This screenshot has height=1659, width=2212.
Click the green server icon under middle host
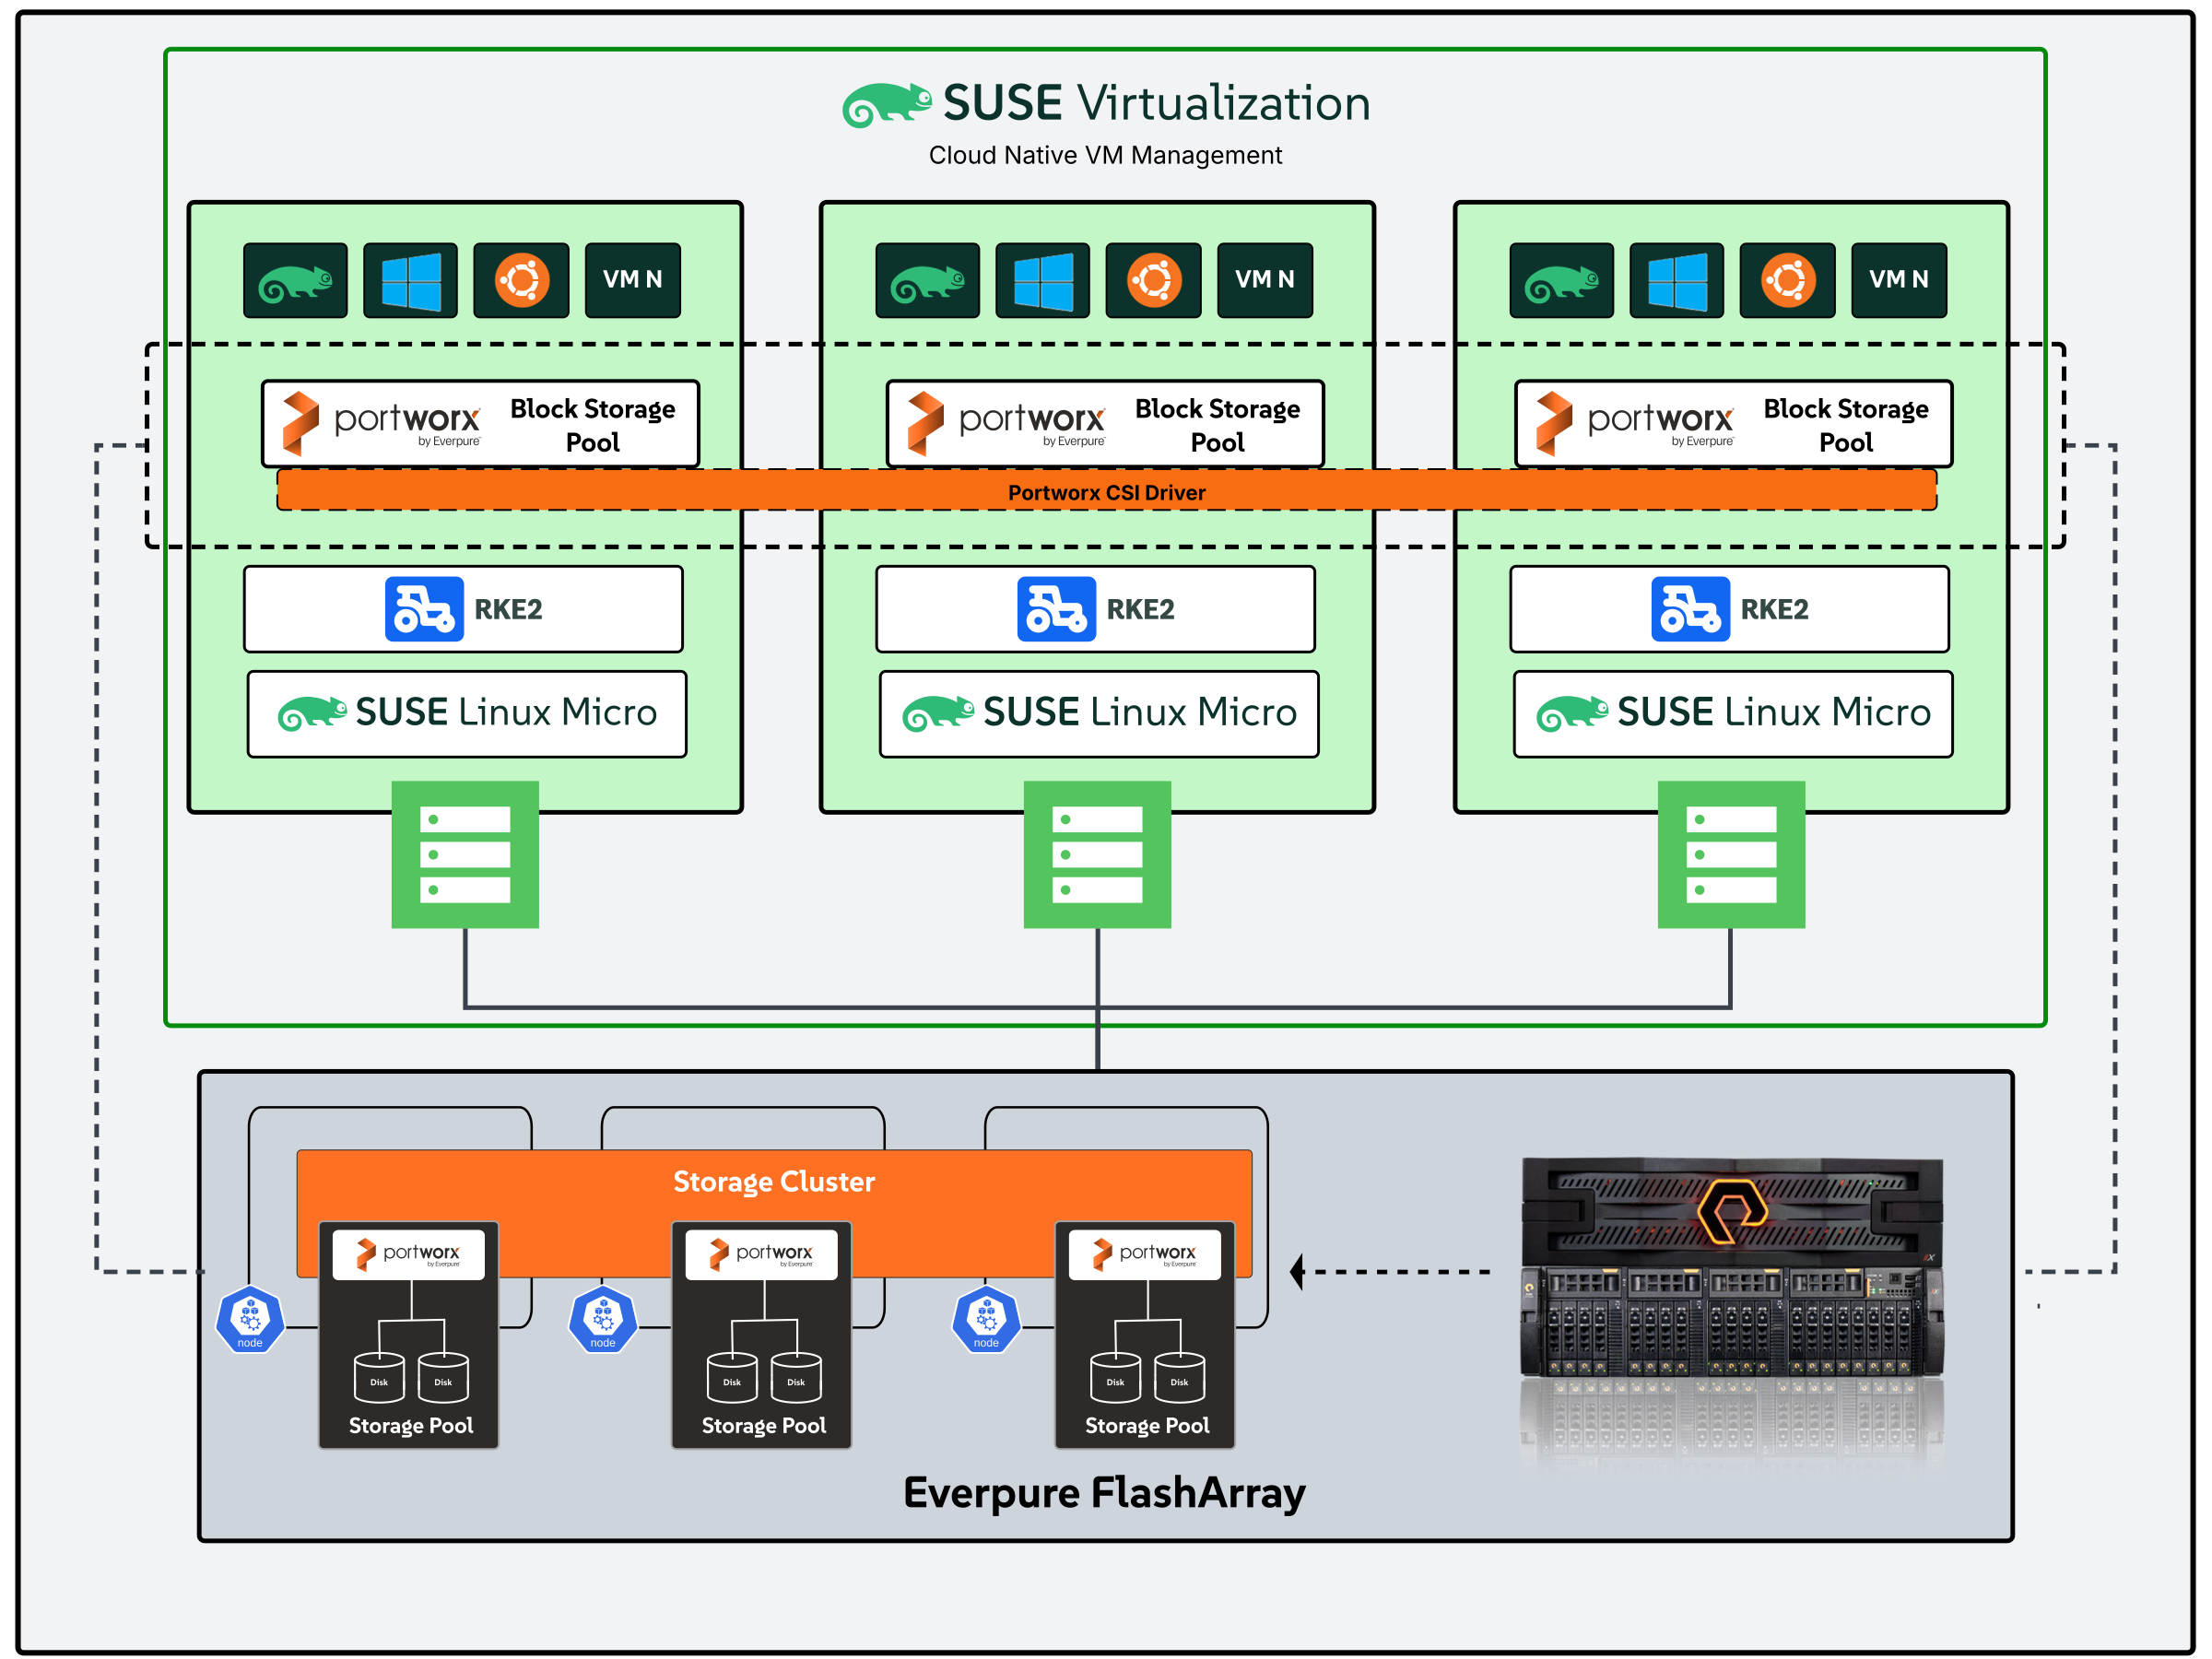(x=1097, y=854)
